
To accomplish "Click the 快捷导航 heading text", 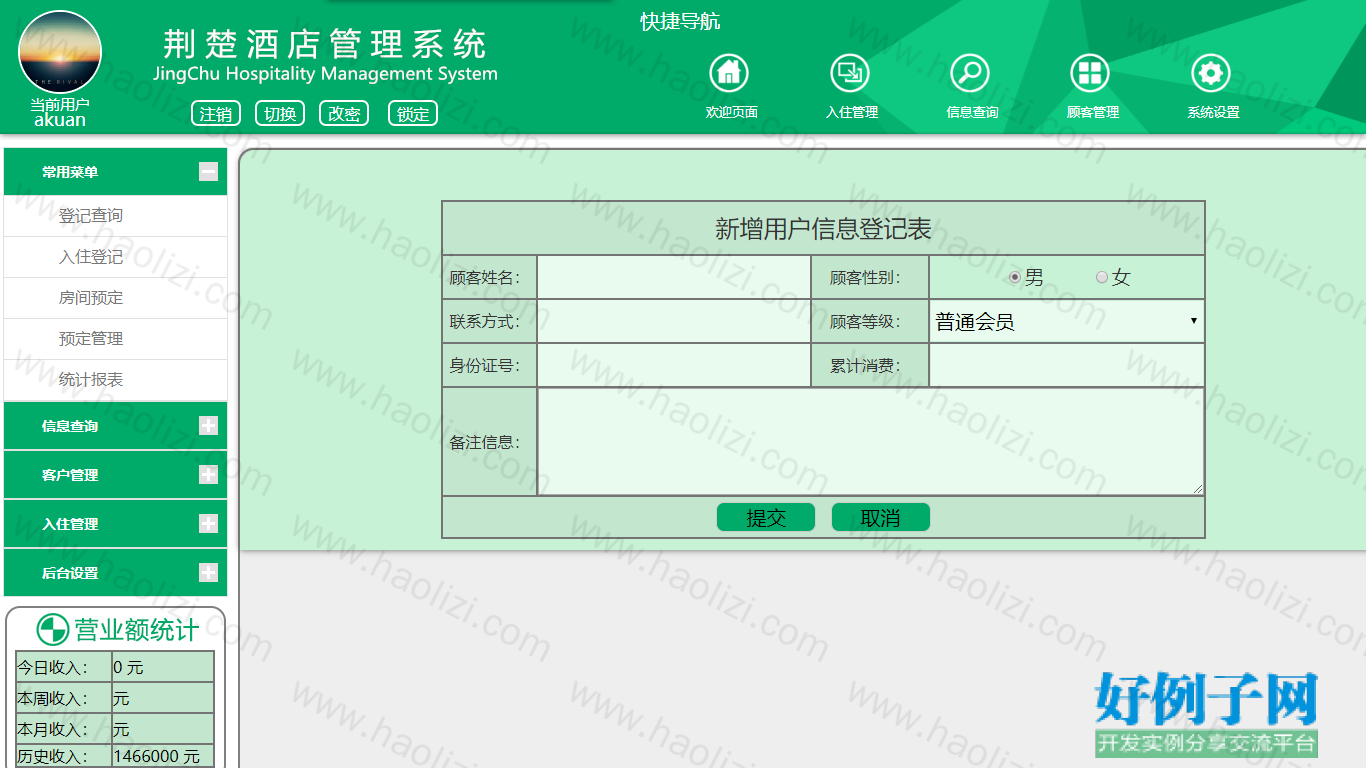I will tap(680, 21).
